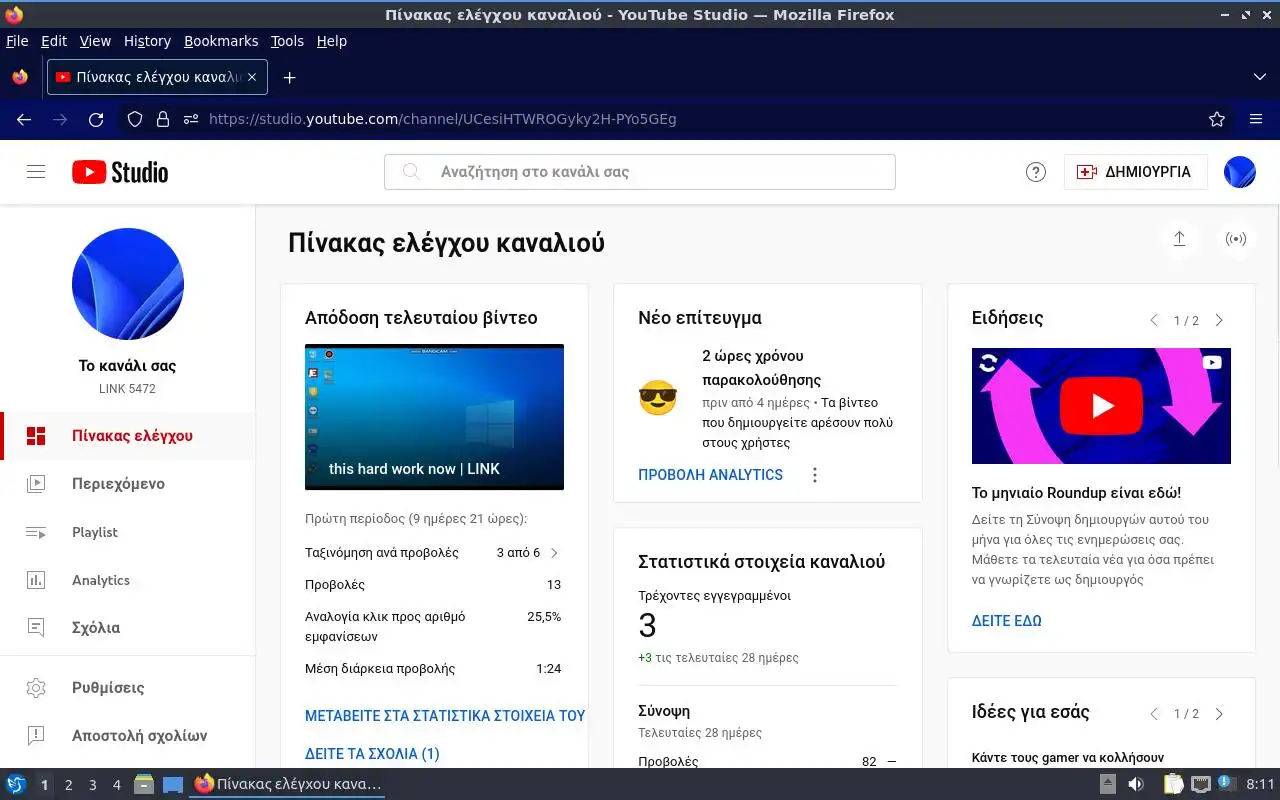
Task: Click the YouTube Studio logo
Action: click(x=120, y=172)
